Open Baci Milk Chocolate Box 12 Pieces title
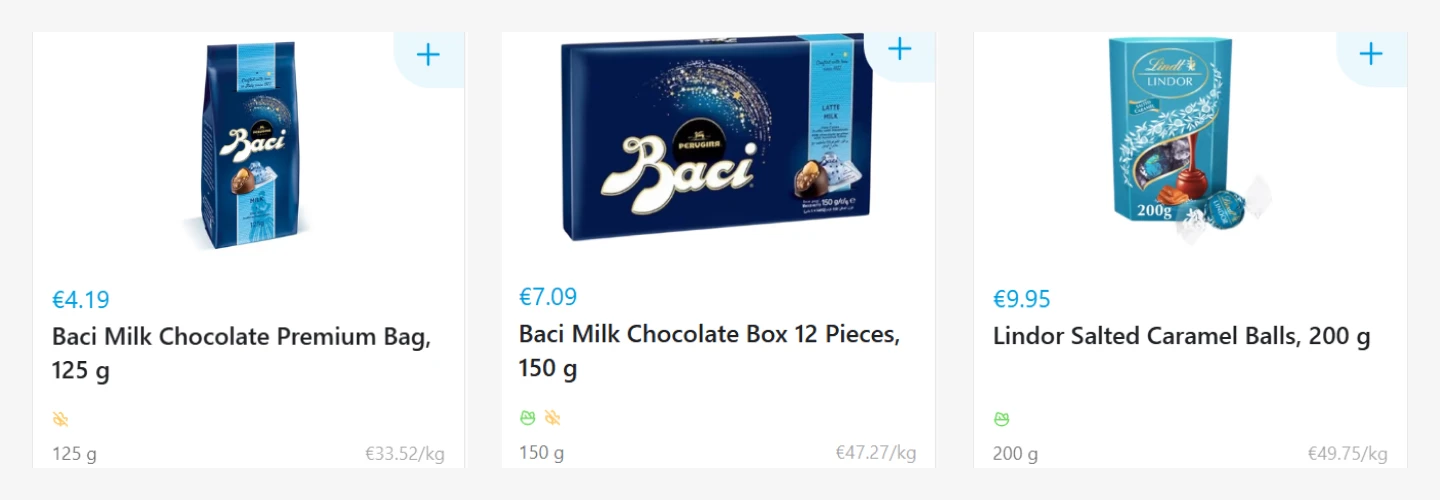 (709, 351)
